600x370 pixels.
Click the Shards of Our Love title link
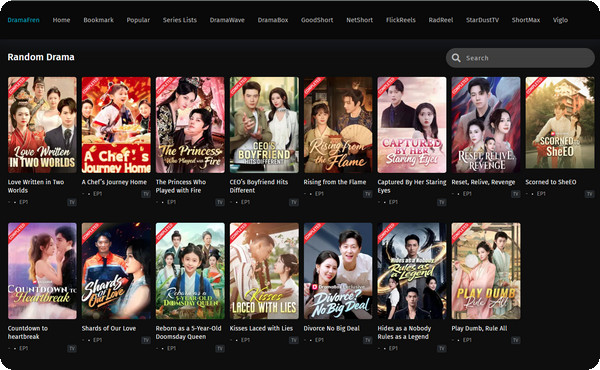[109, 328]
